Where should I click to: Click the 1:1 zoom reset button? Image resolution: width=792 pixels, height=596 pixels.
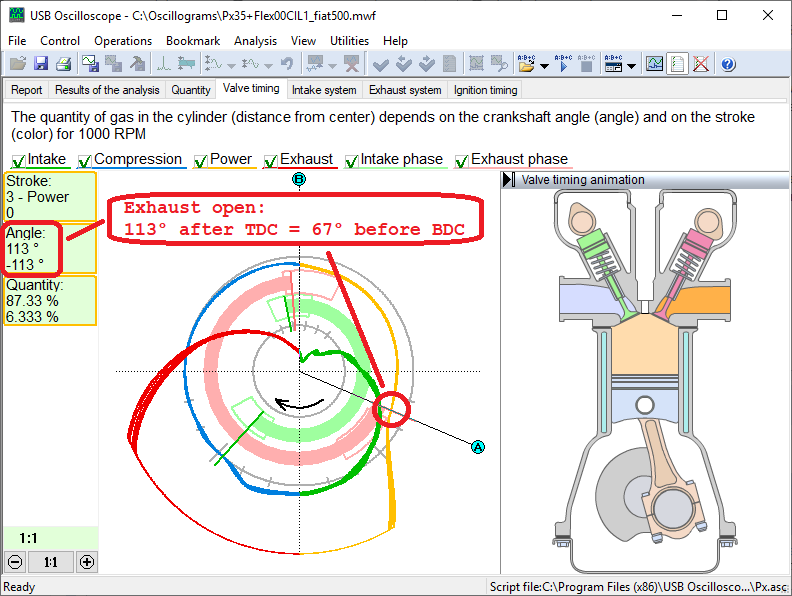click(x=50, y=562)
